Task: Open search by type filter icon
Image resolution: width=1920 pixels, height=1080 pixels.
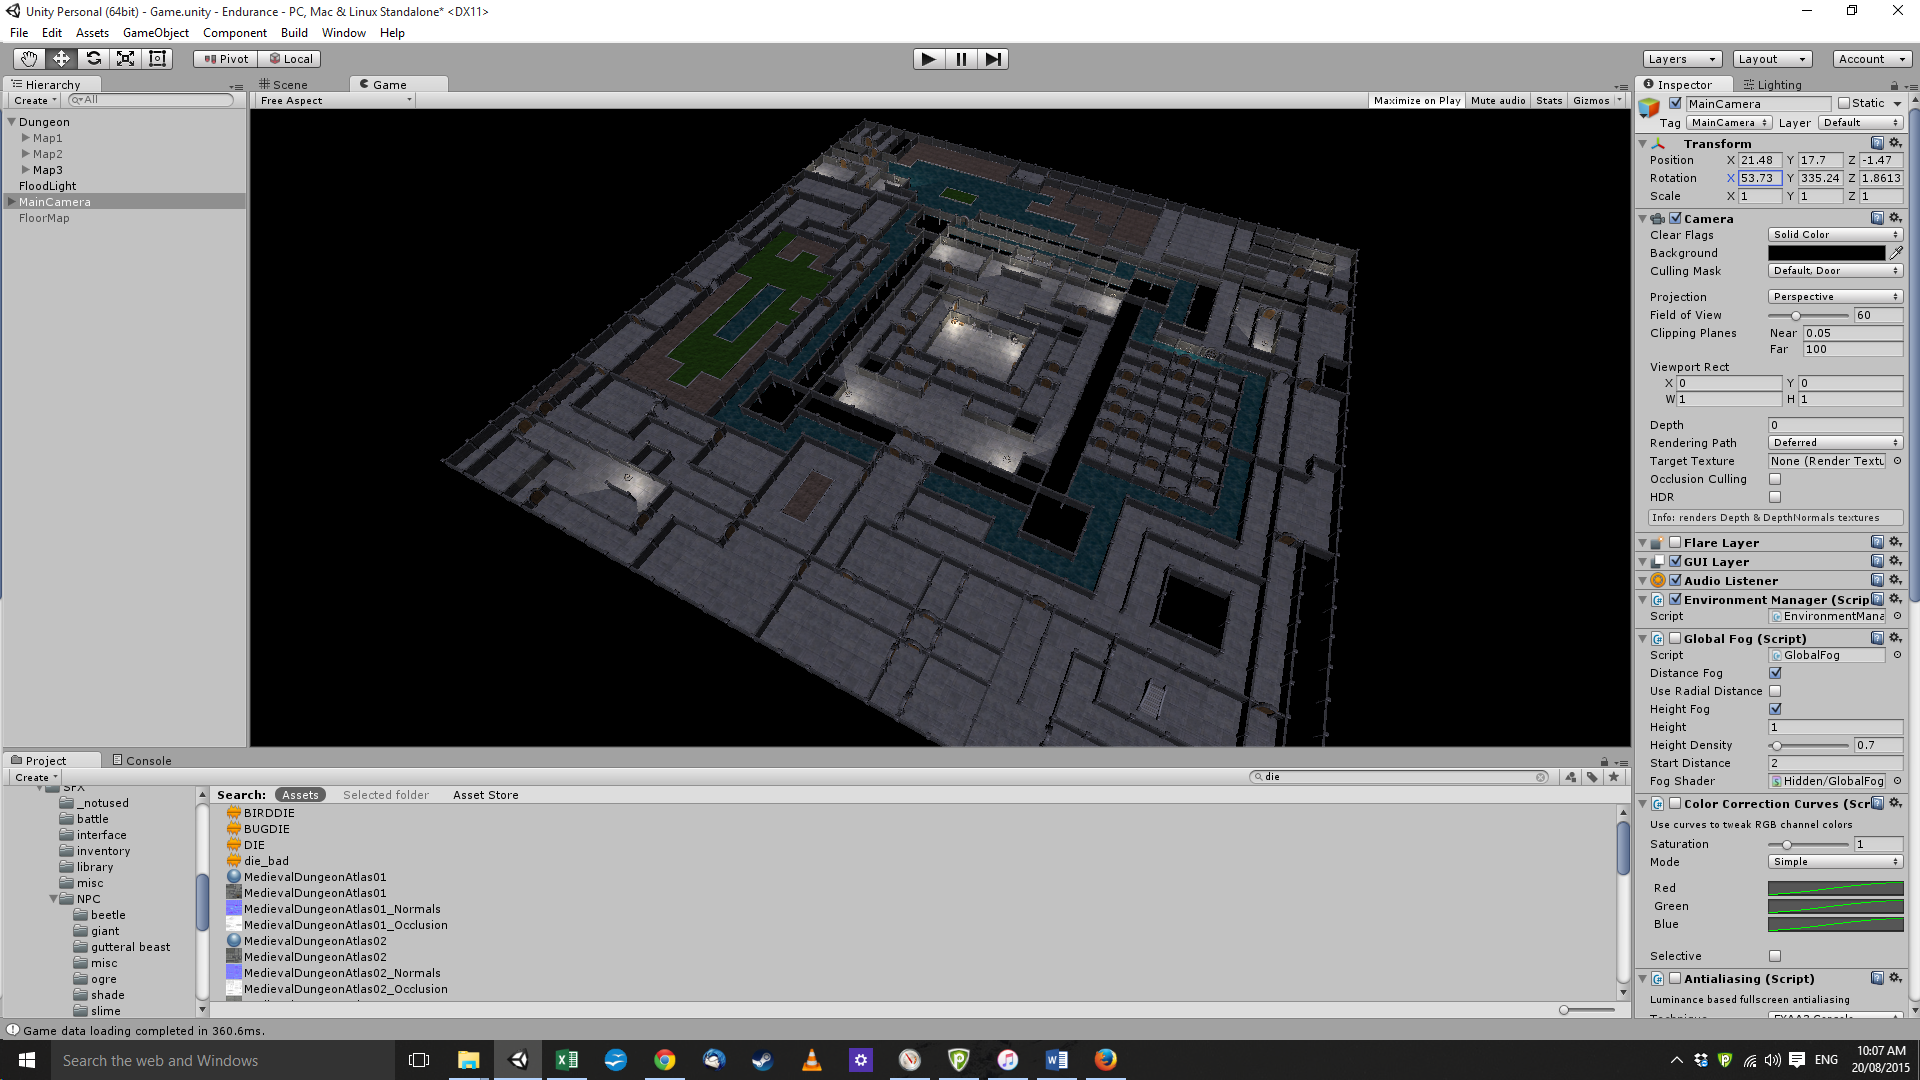Action: point(1571,777)
